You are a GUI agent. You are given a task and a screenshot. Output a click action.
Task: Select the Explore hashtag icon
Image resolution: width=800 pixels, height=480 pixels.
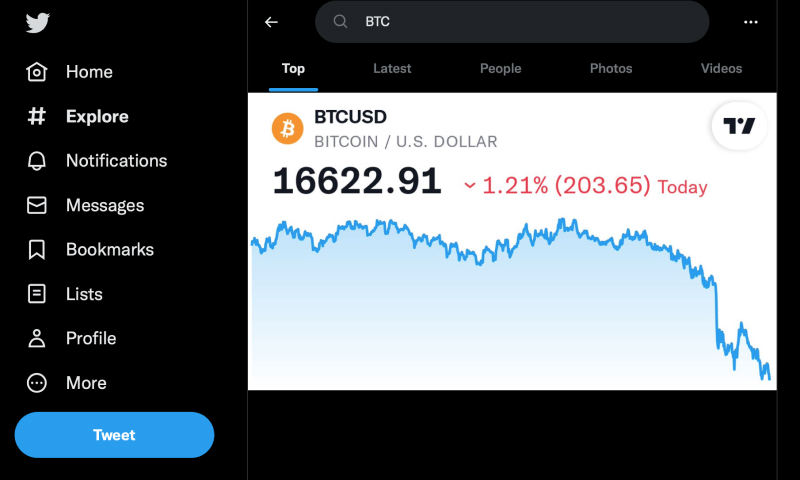37,116
